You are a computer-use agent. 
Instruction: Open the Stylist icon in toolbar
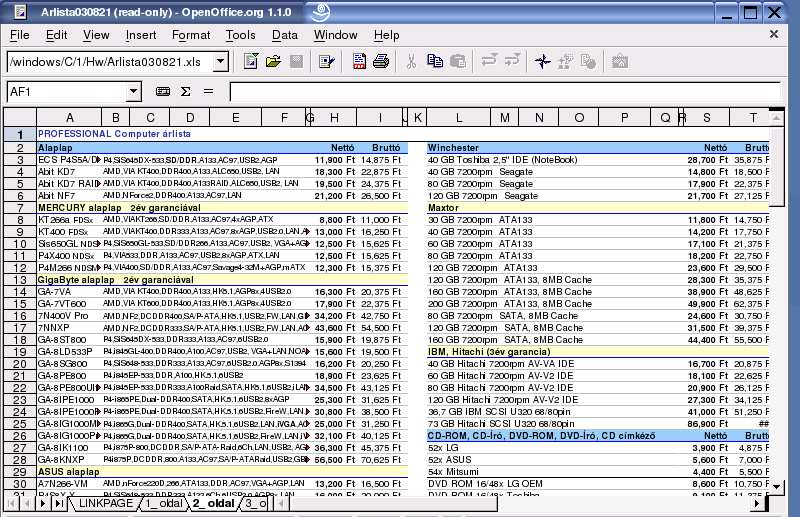565,62
